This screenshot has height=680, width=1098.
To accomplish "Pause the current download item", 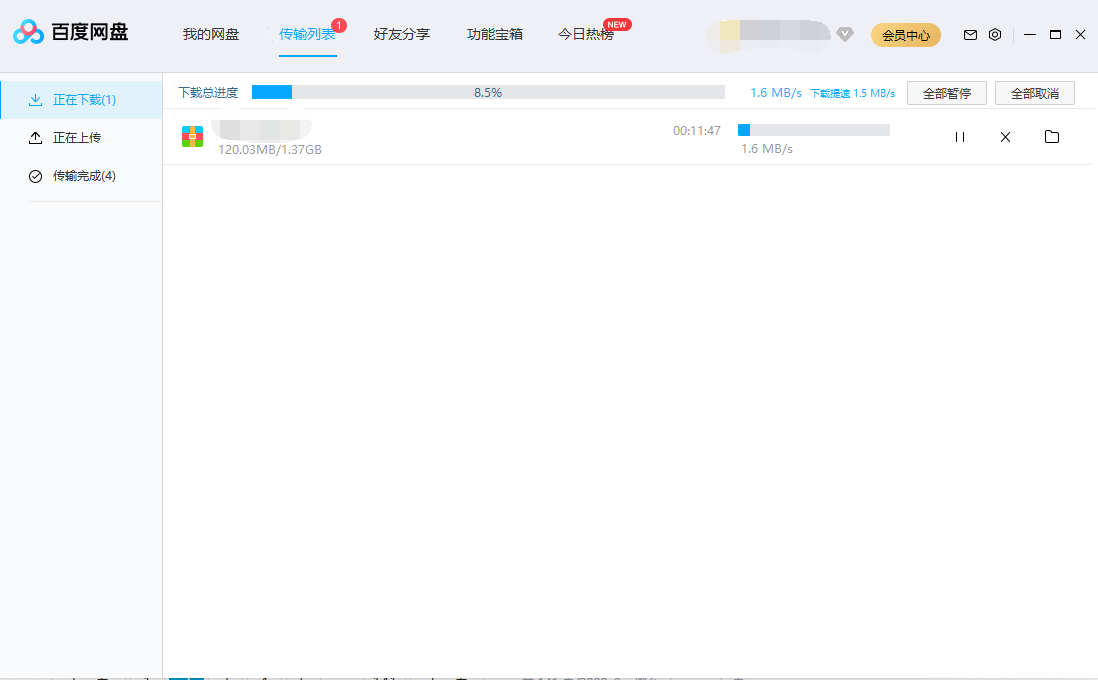I will point(960,137).
